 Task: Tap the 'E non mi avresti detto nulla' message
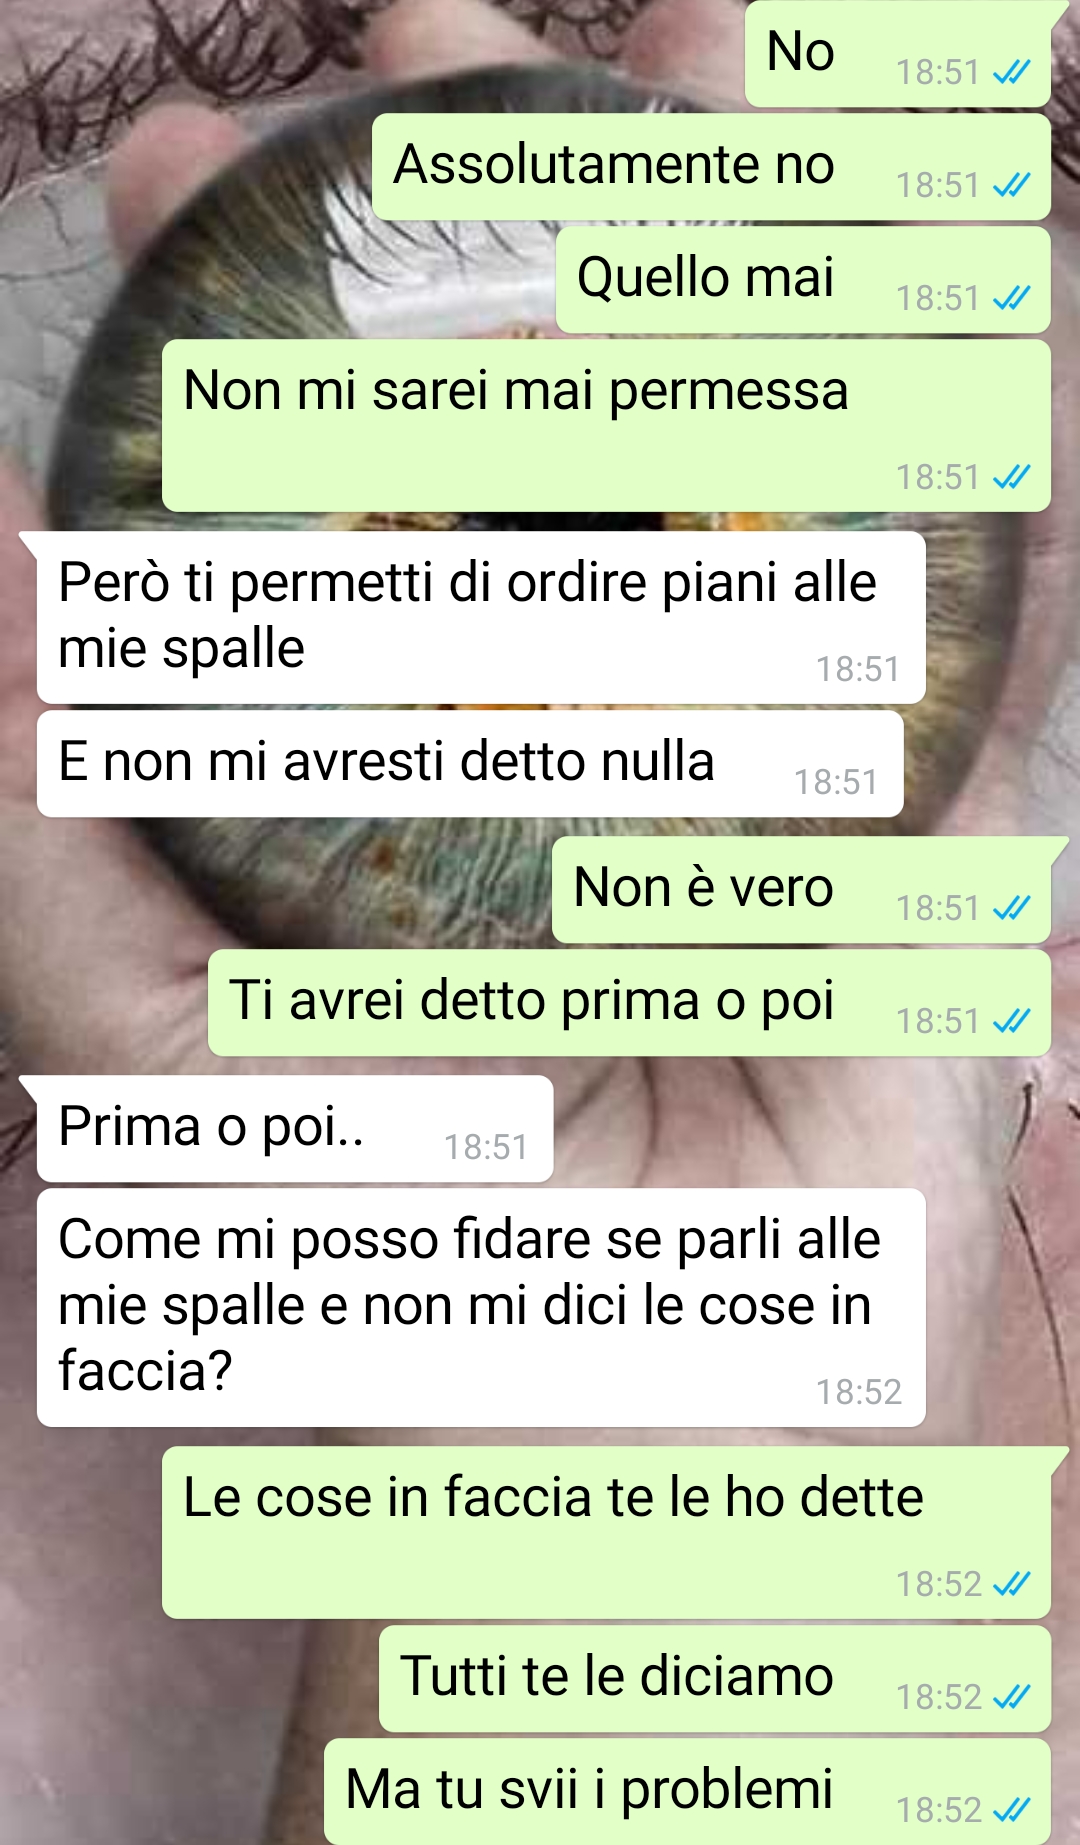point(470,764)
